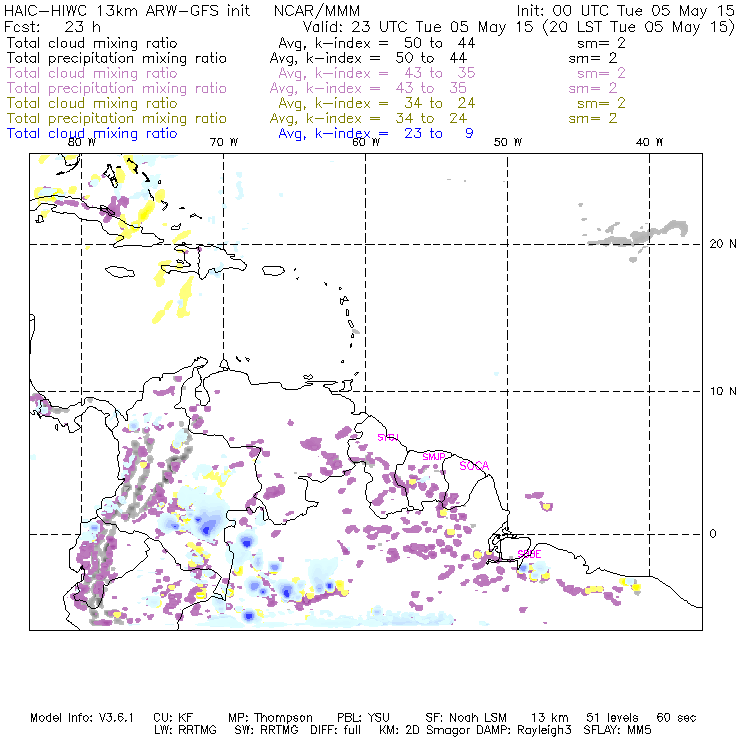Click the '10 N' latitude label
The height and width of the screenshot is (740, 740).
723,391
